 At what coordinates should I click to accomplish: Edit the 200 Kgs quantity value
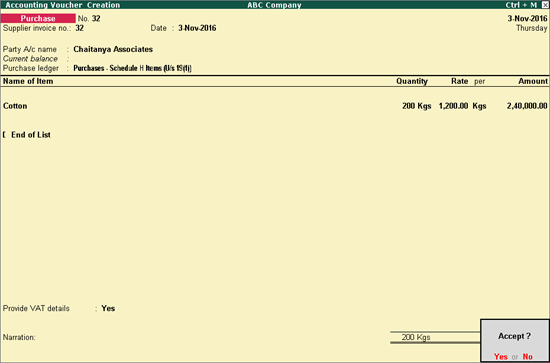click(x=416, y=106)
